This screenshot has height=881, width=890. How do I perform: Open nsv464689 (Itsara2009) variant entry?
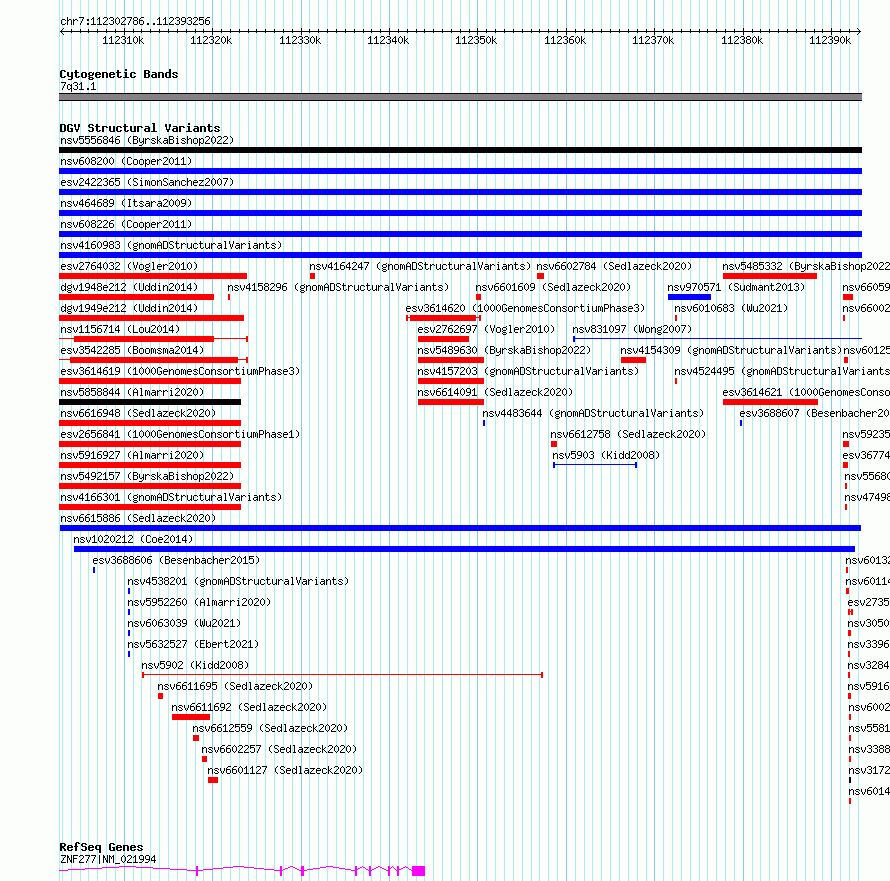tap(126, 203)
